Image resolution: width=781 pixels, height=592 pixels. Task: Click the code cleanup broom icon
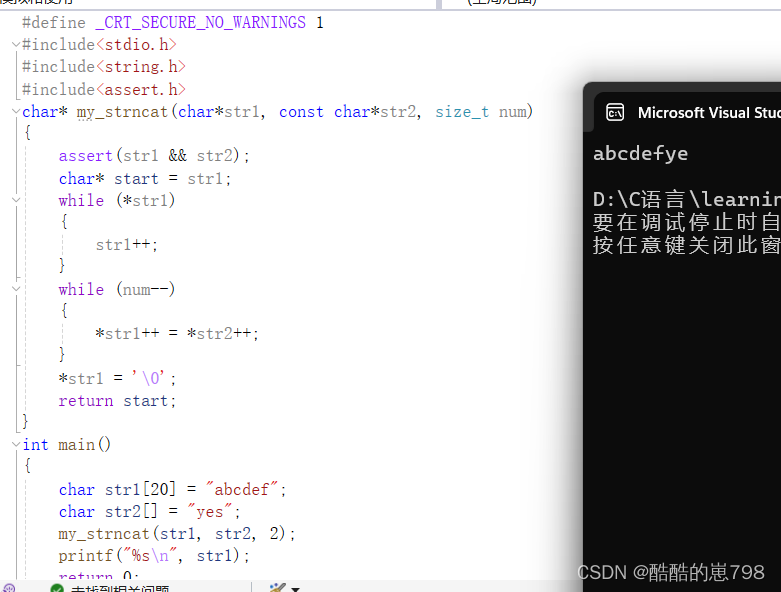pos(277,588)
